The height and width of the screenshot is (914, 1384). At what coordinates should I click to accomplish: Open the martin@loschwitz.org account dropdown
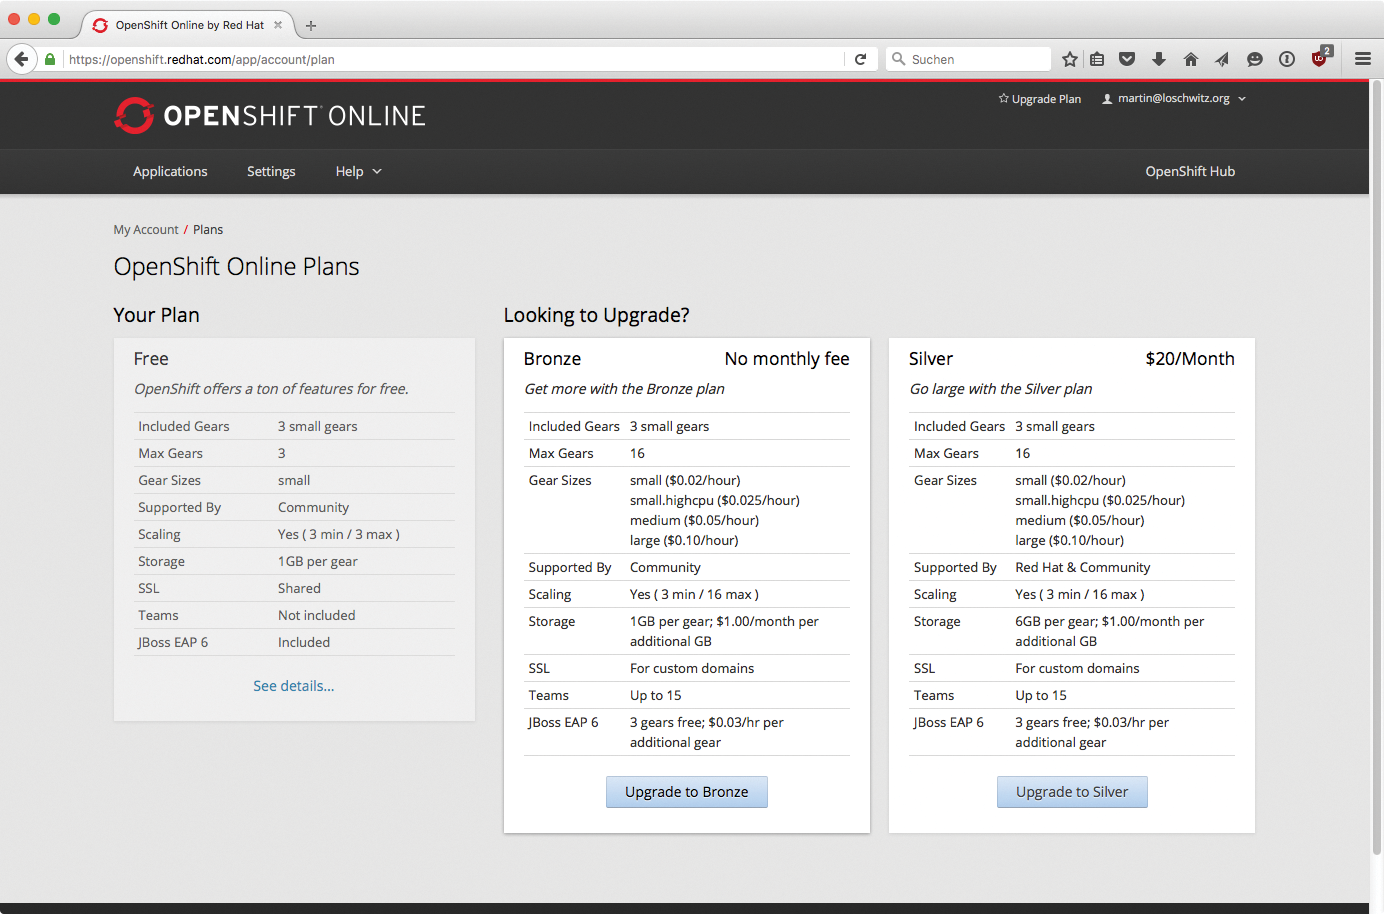coord(1173,98)
